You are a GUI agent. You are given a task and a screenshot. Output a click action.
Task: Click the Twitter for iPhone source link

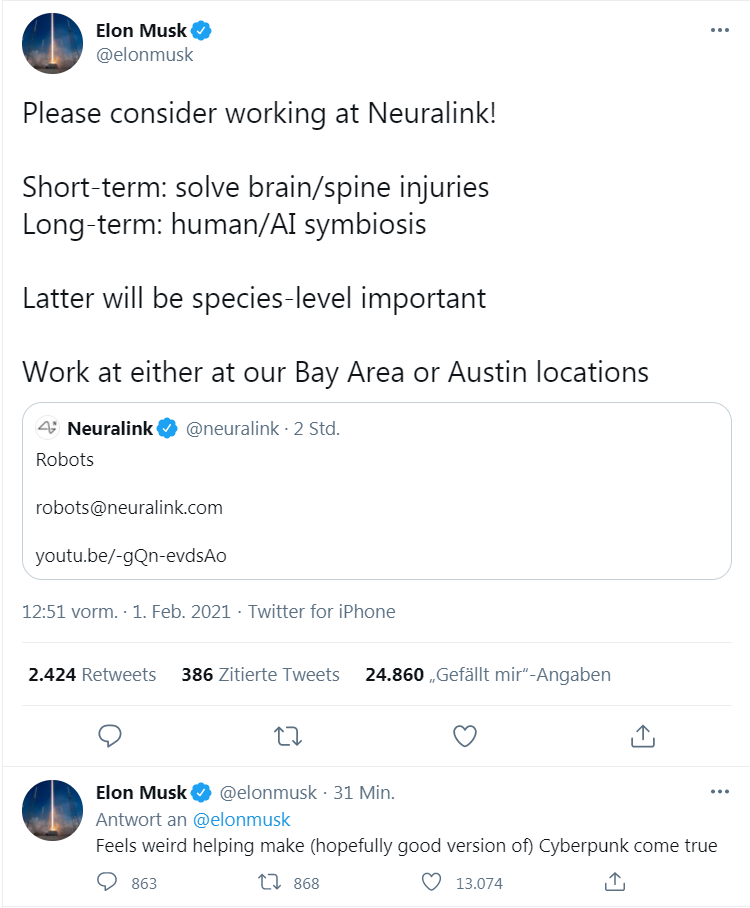tap(322, 612)
